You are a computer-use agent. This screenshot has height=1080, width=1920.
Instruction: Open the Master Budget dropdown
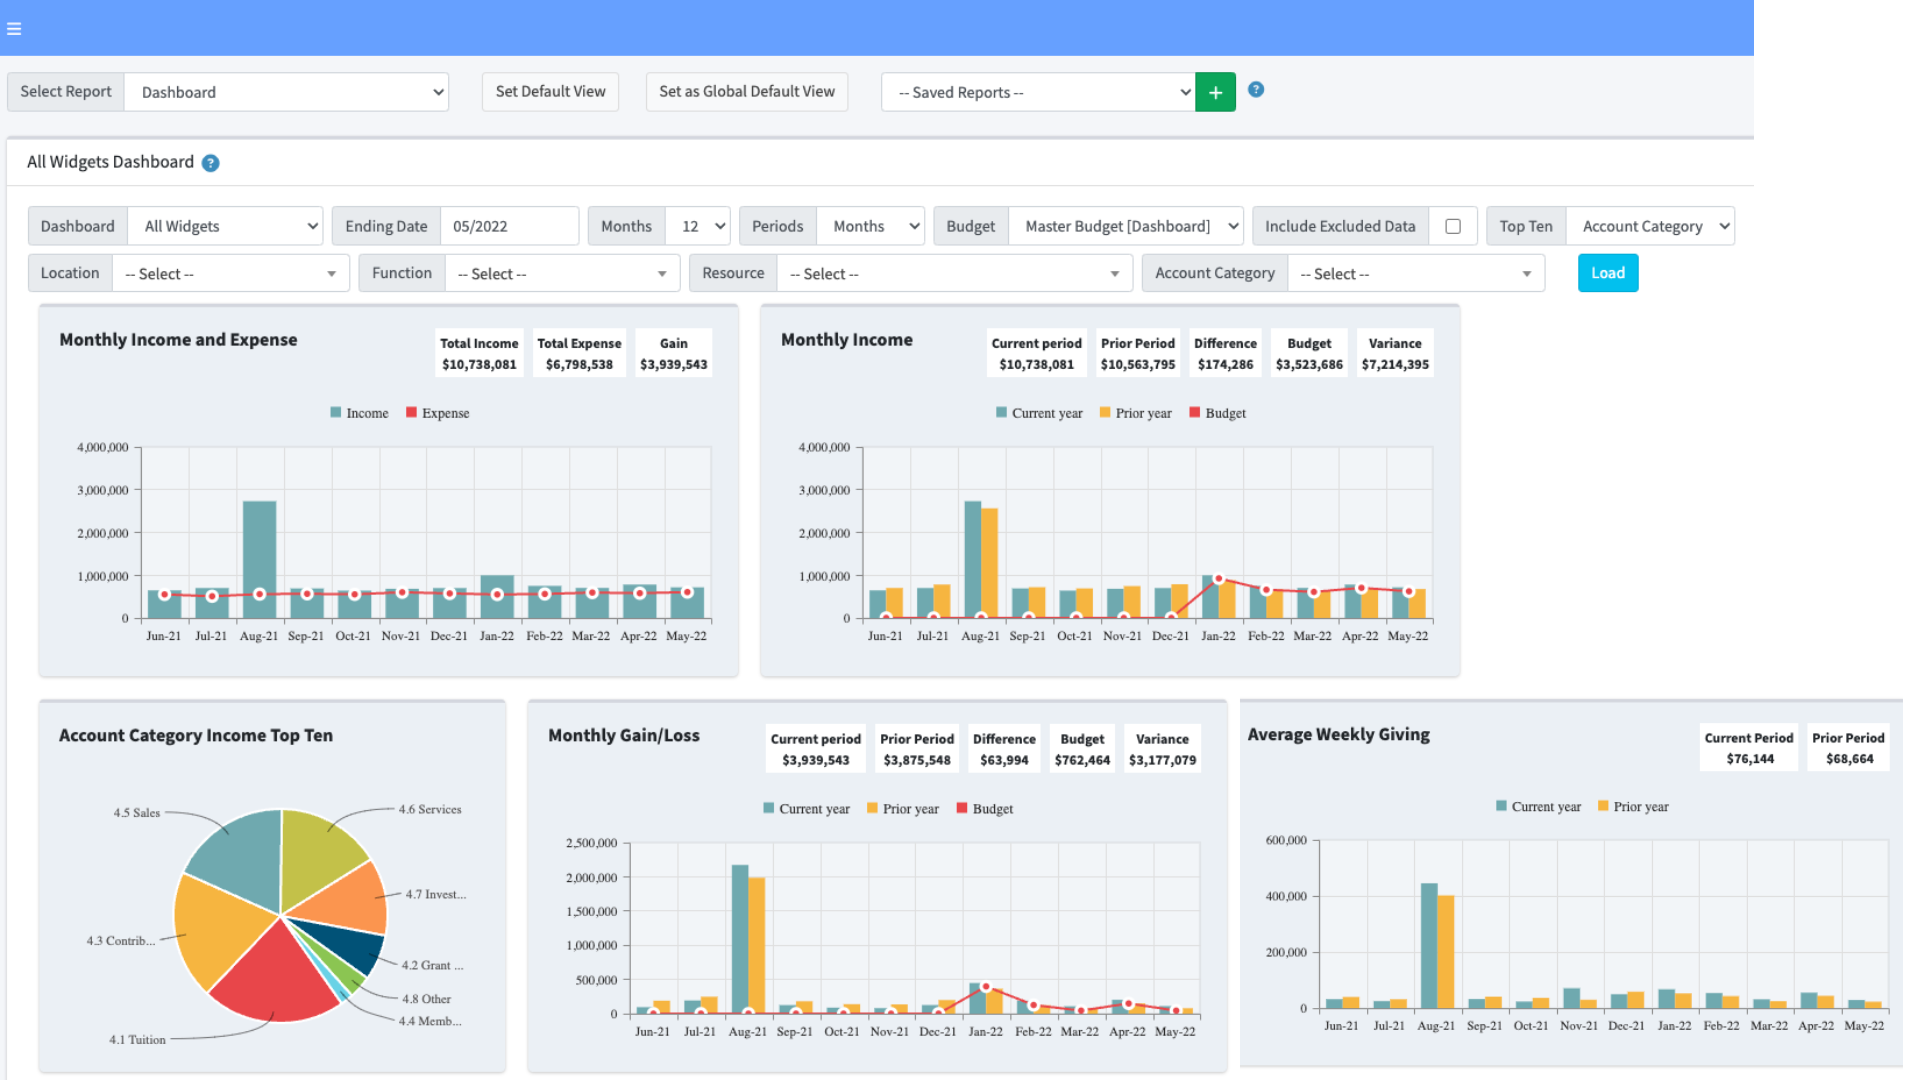[1125, 225]
